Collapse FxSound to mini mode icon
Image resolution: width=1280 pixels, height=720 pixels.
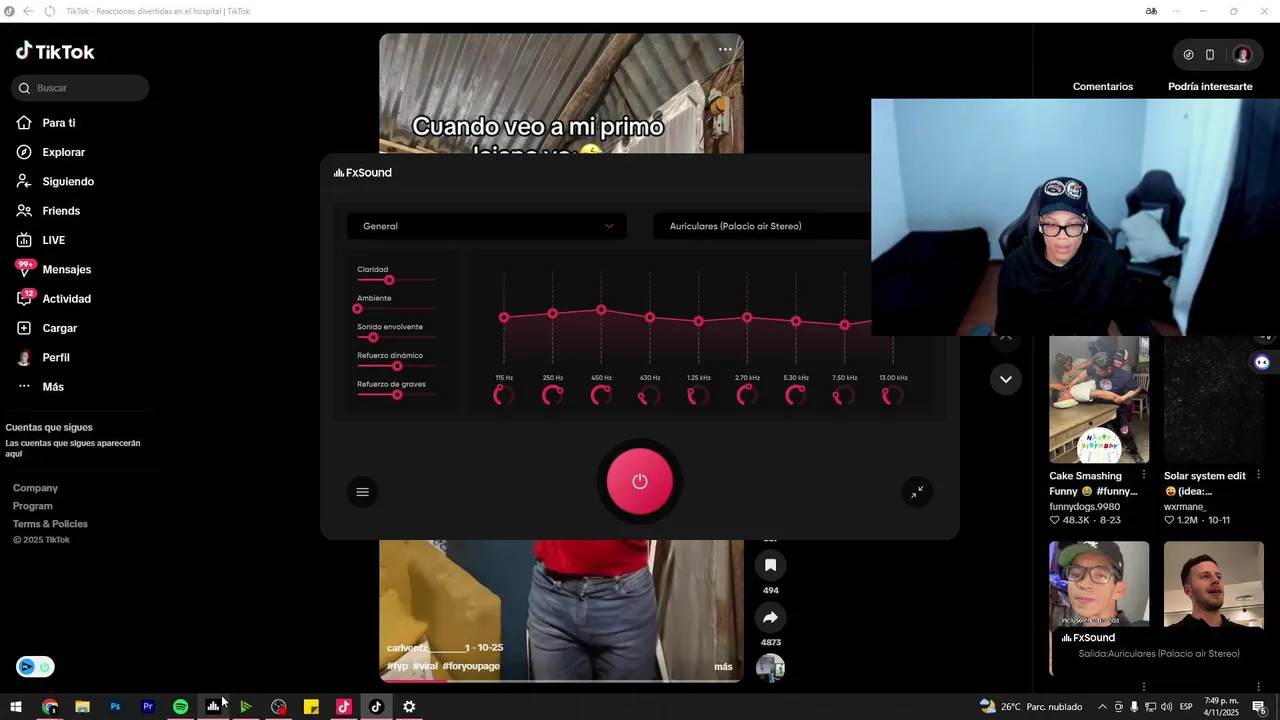pyautogui.click(x=917, y=492)
